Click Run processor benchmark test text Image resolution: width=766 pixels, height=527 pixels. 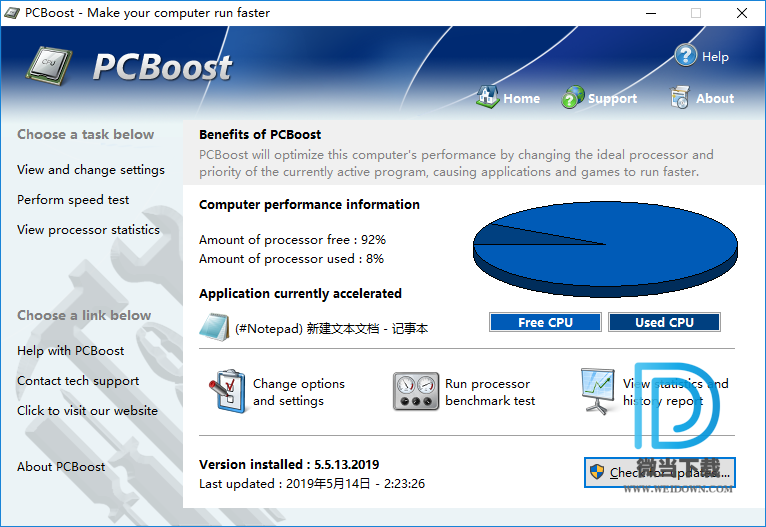pyautogui.click(x=490, y=392)
